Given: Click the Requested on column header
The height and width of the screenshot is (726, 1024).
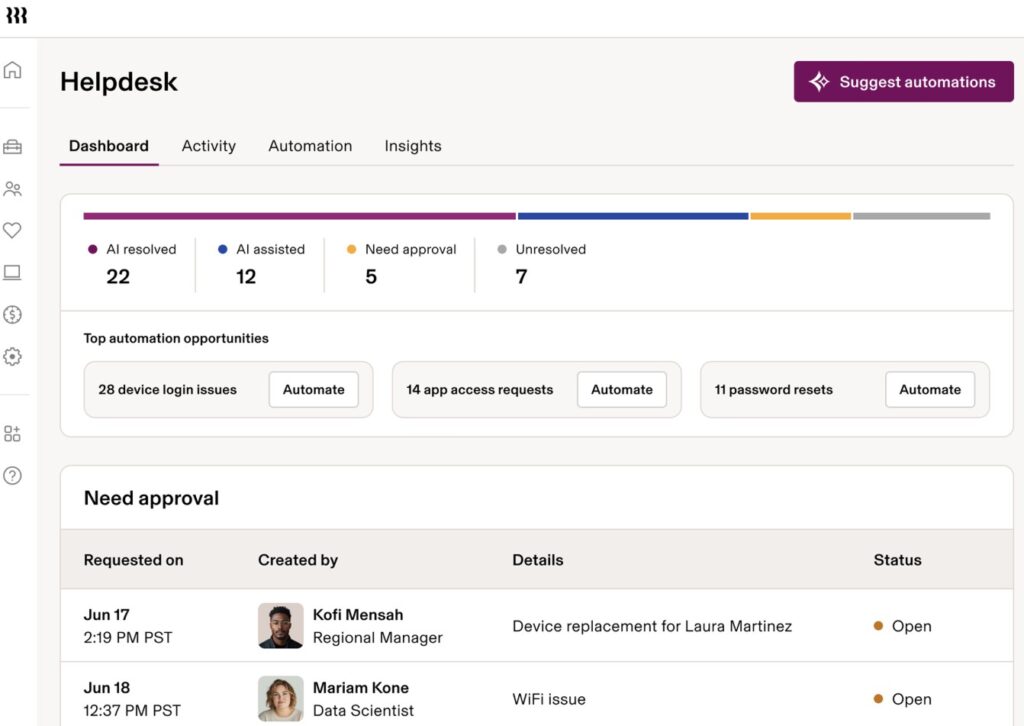Looking at the screenshot, I should point(133,560).
